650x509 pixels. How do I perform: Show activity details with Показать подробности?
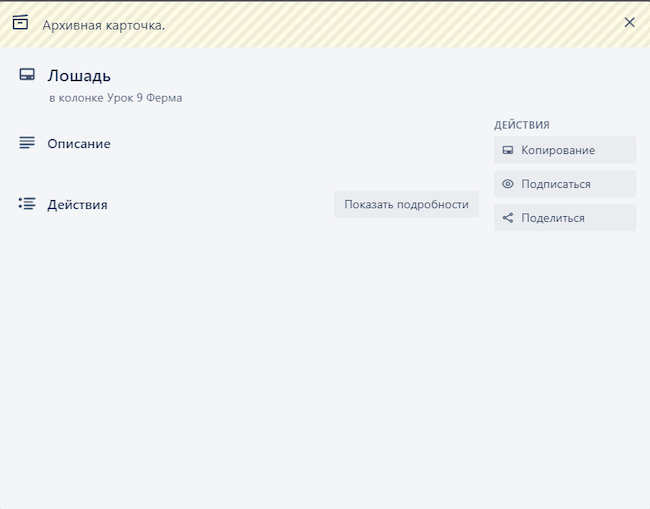click(x=406, y=204)
